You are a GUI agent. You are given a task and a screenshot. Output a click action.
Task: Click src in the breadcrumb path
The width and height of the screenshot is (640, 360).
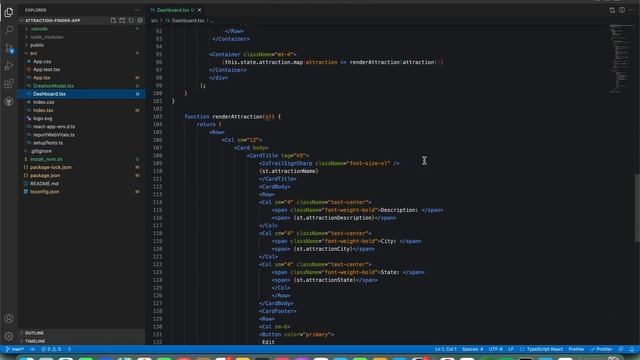(x=154, y=20)
